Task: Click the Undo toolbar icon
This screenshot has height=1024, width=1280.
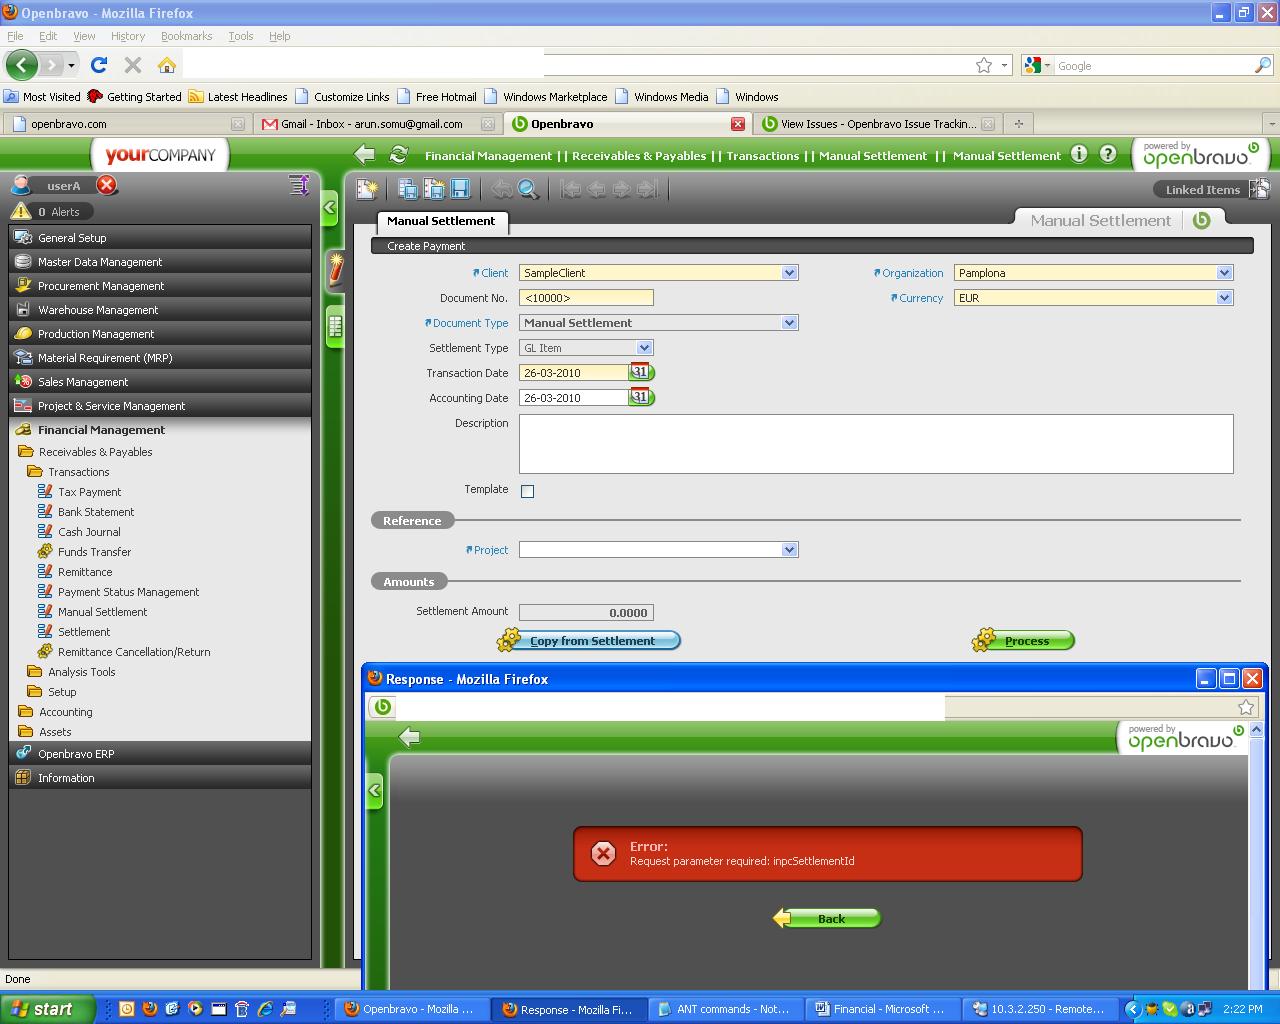Action: (502, 189)
